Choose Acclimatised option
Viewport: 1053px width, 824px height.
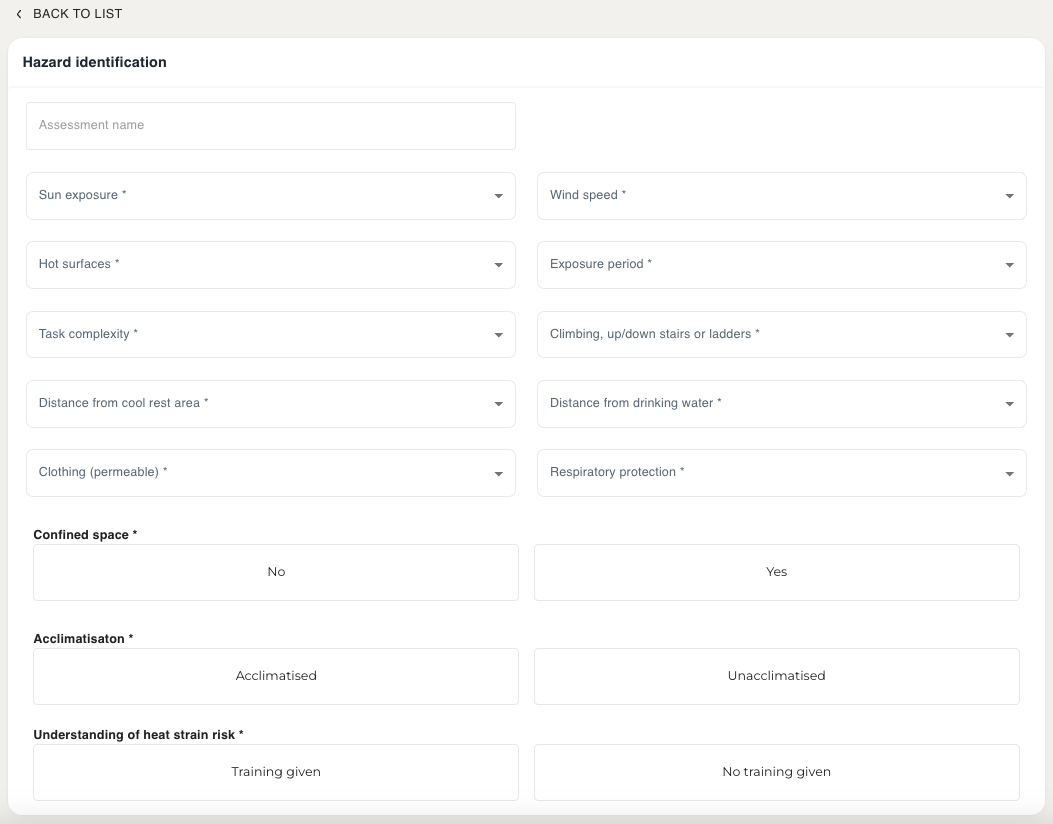pyautogui.click(x=276, y=676)
